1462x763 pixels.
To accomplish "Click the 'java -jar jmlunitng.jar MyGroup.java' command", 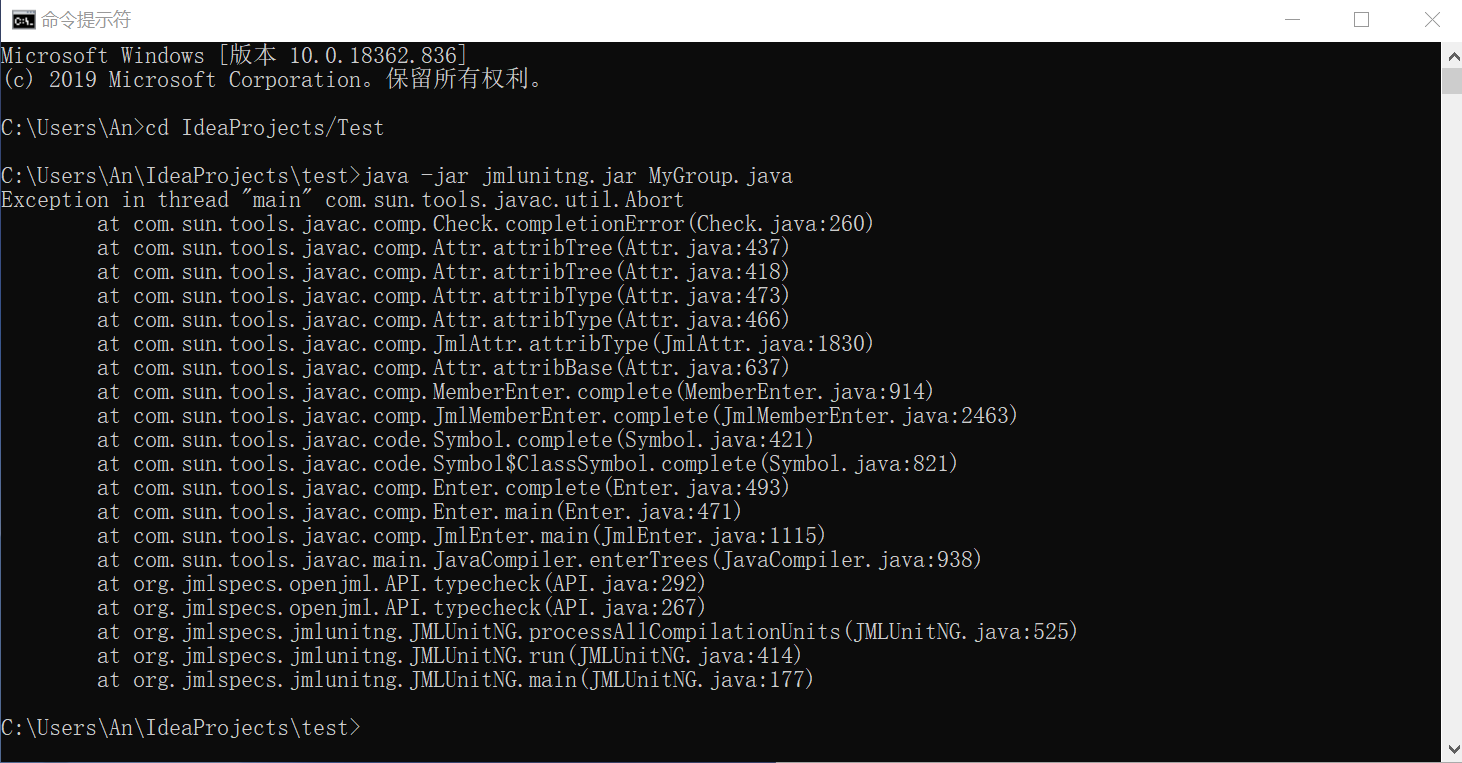I will (x=577, y=176).
